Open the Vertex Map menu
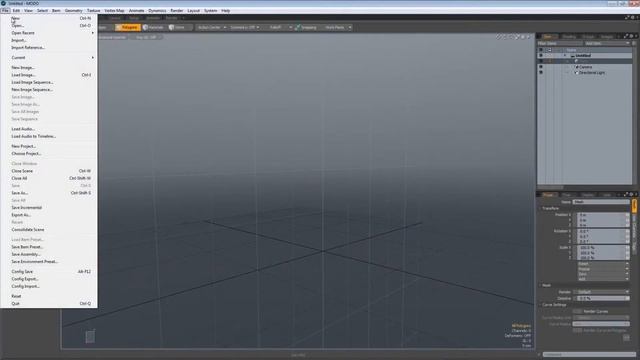The height and width of the screenshot is (360, 640). point(114,11)
